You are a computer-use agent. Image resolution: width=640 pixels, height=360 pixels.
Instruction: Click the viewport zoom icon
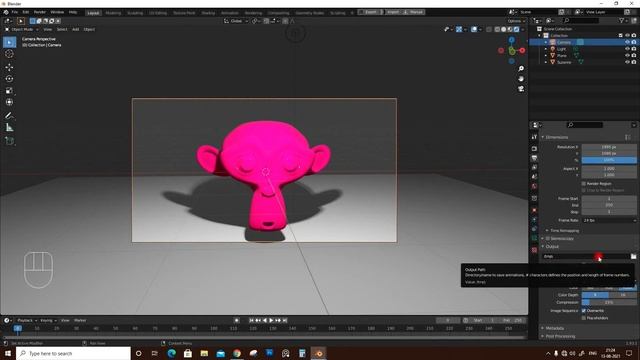[x=521, y=69]
